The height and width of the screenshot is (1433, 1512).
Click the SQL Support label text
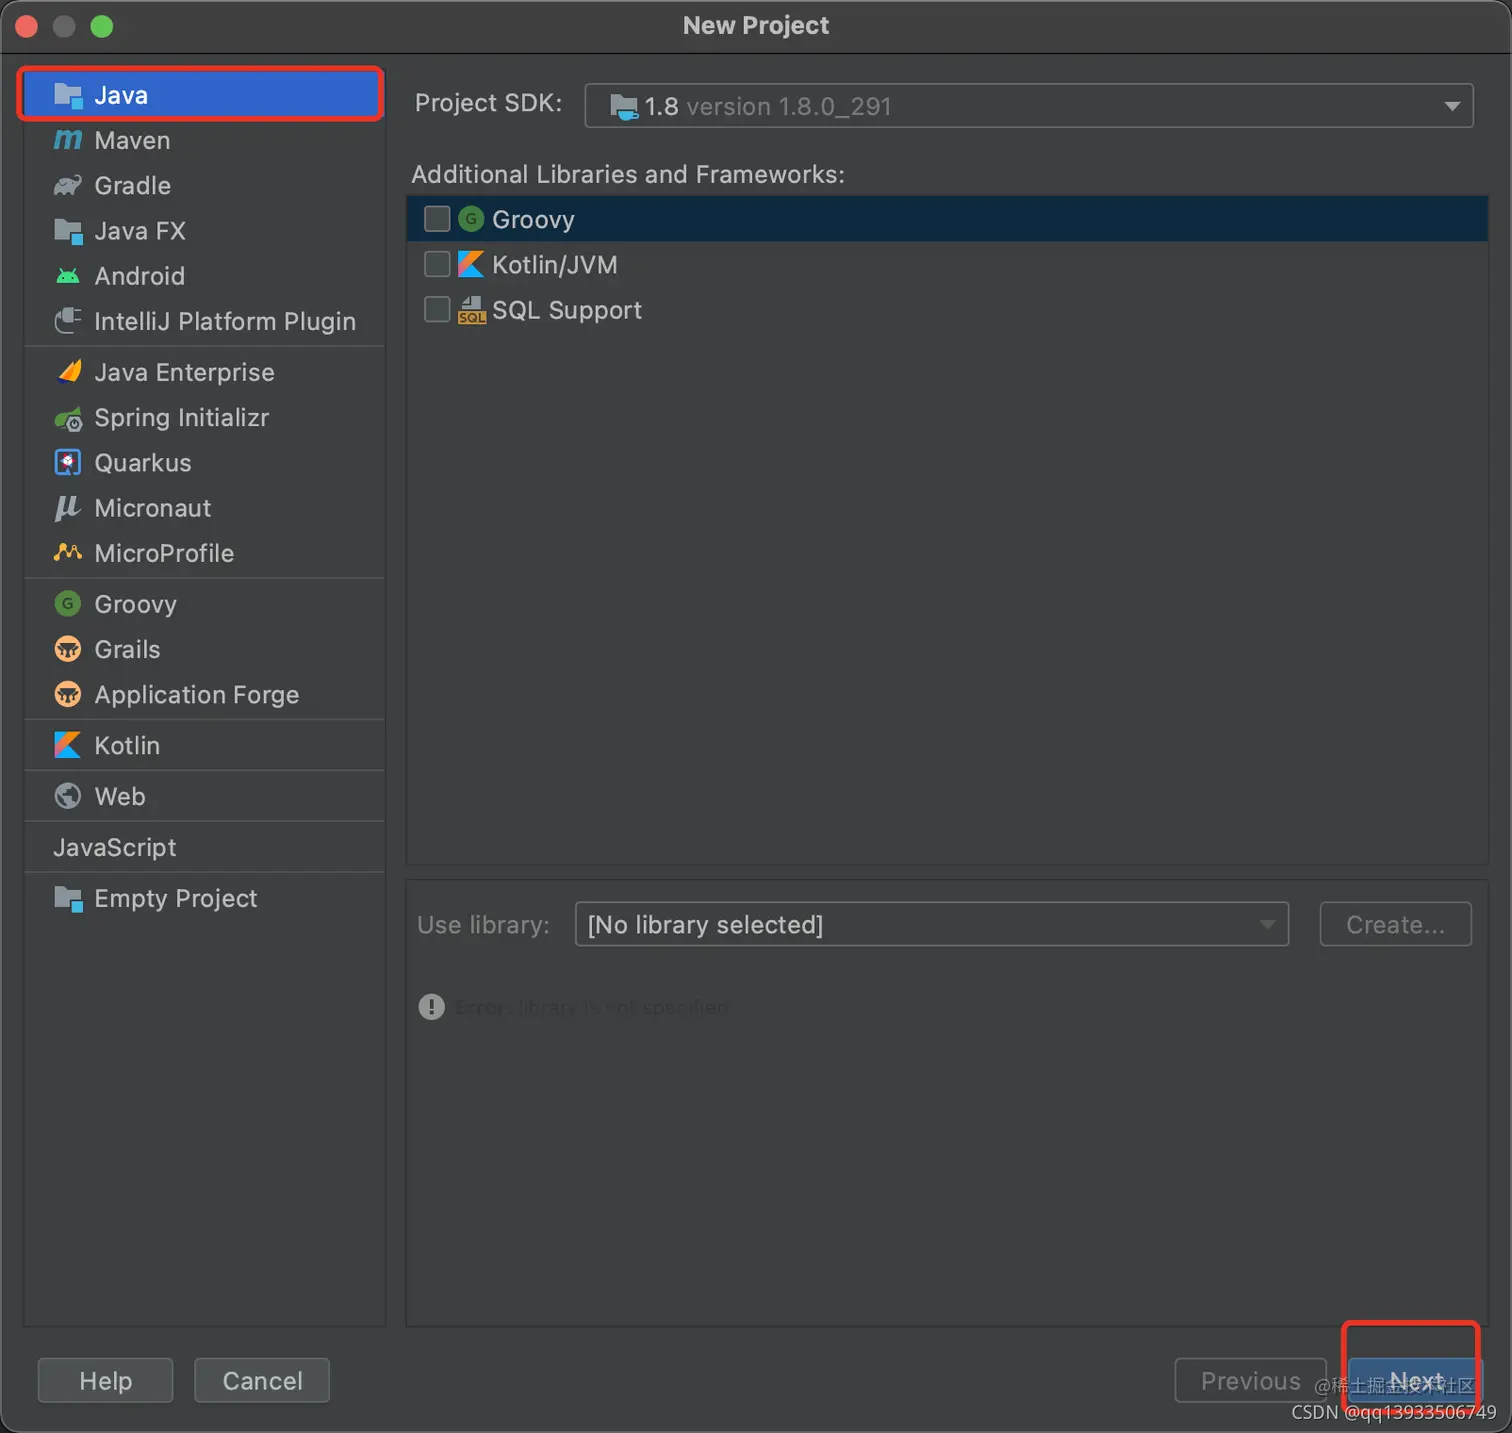[567, 310]
